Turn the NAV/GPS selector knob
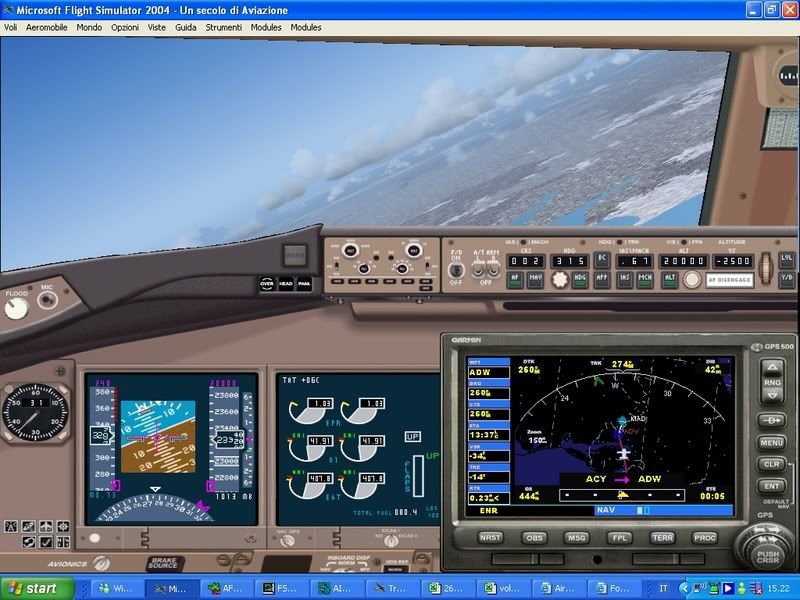800x600 pixels. 287,541
